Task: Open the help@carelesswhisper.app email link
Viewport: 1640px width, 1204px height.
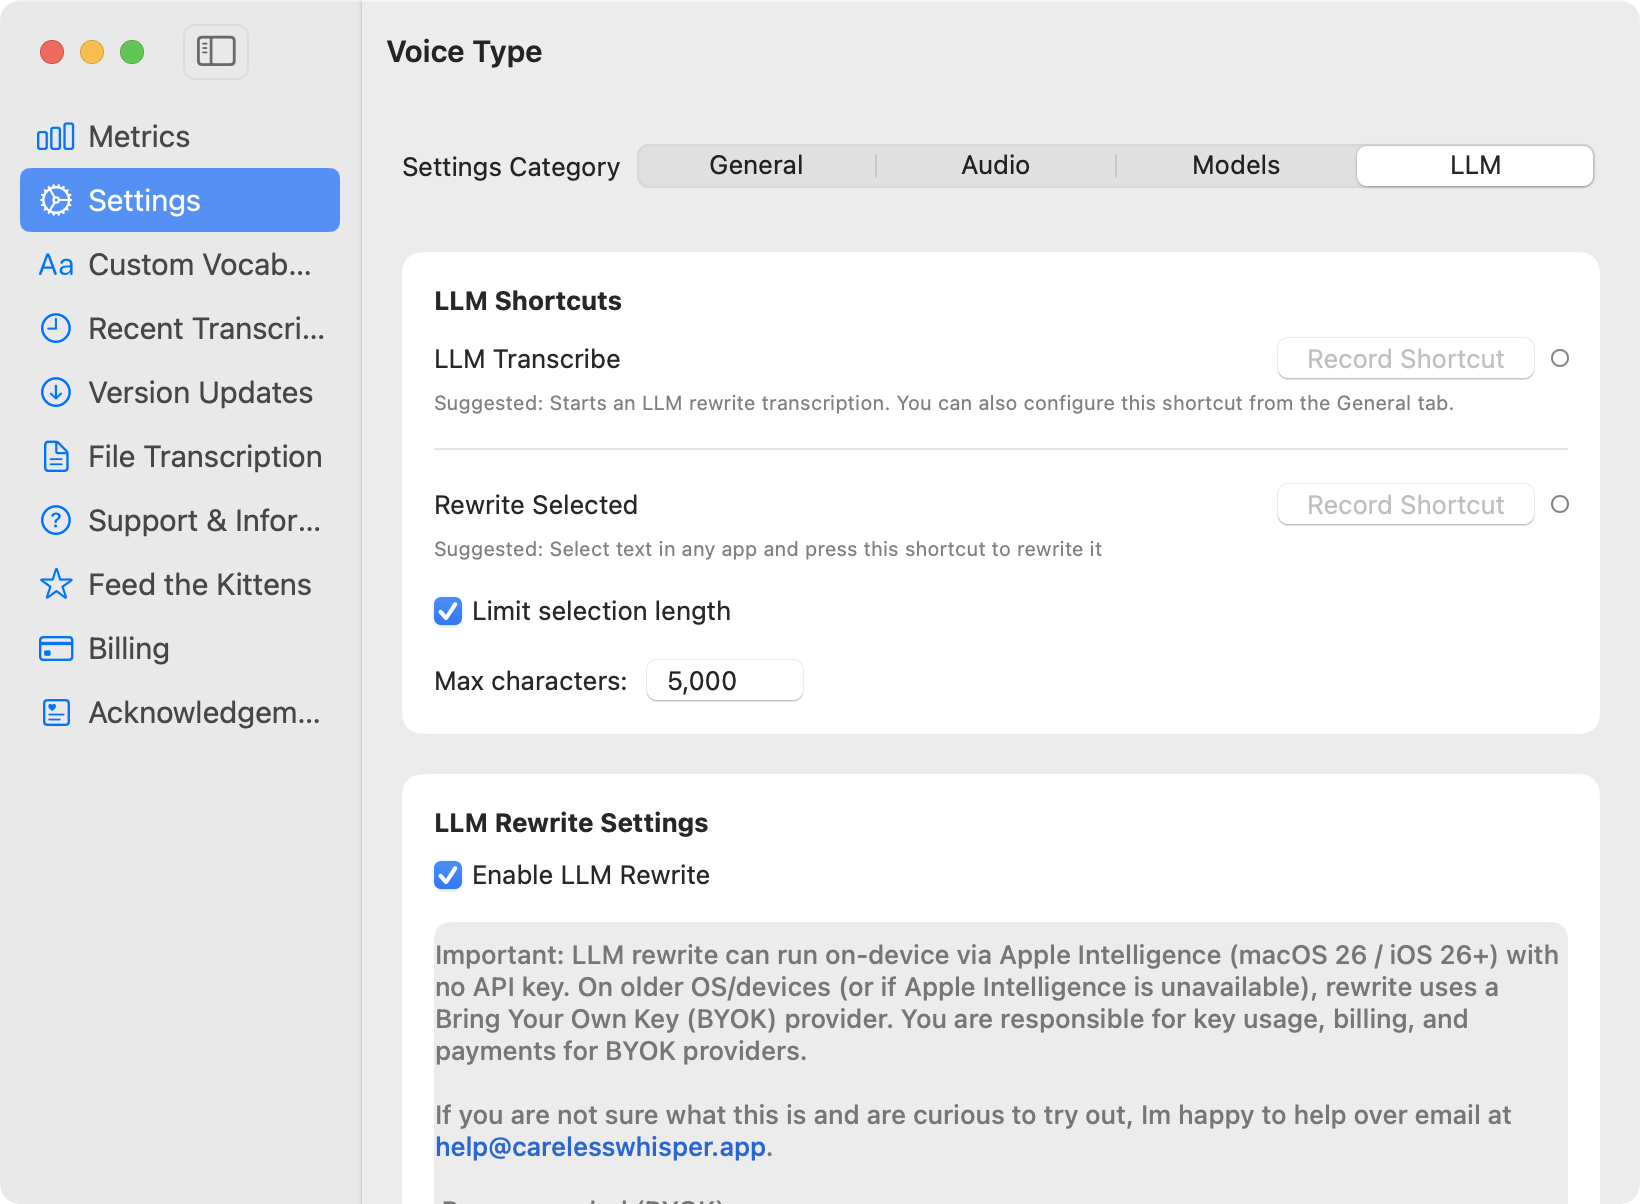Action: (600, 1147)
